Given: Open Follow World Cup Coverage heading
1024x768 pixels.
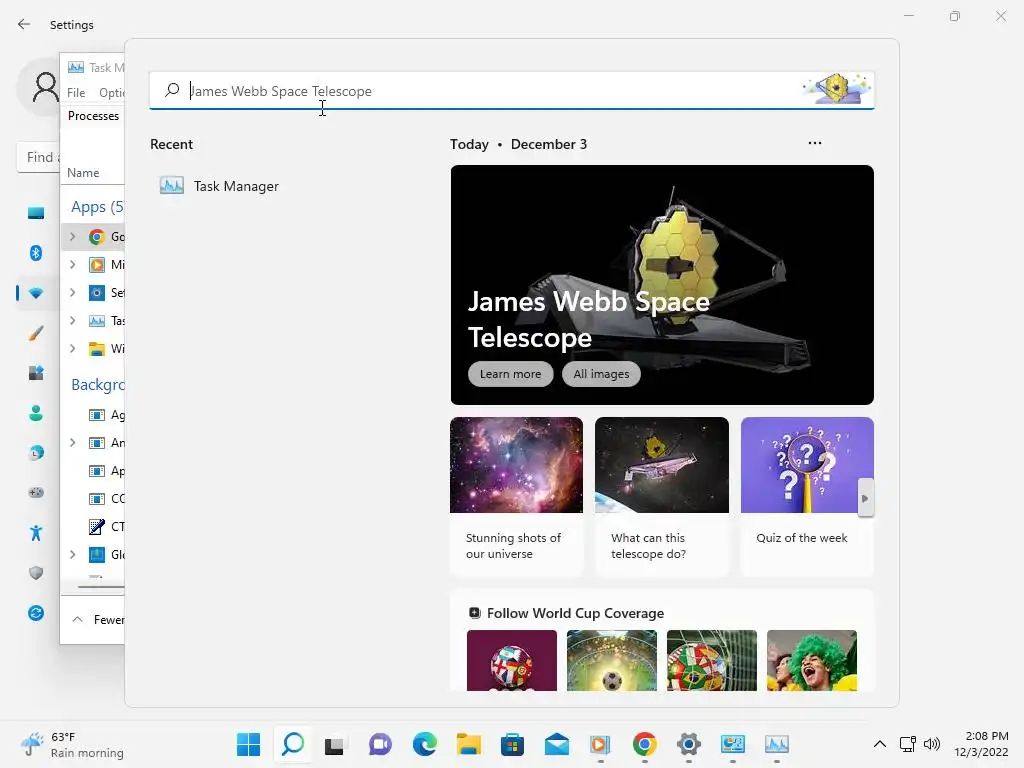Looking at the screenshot, I should pyautogui.click(x=575, y=613).
